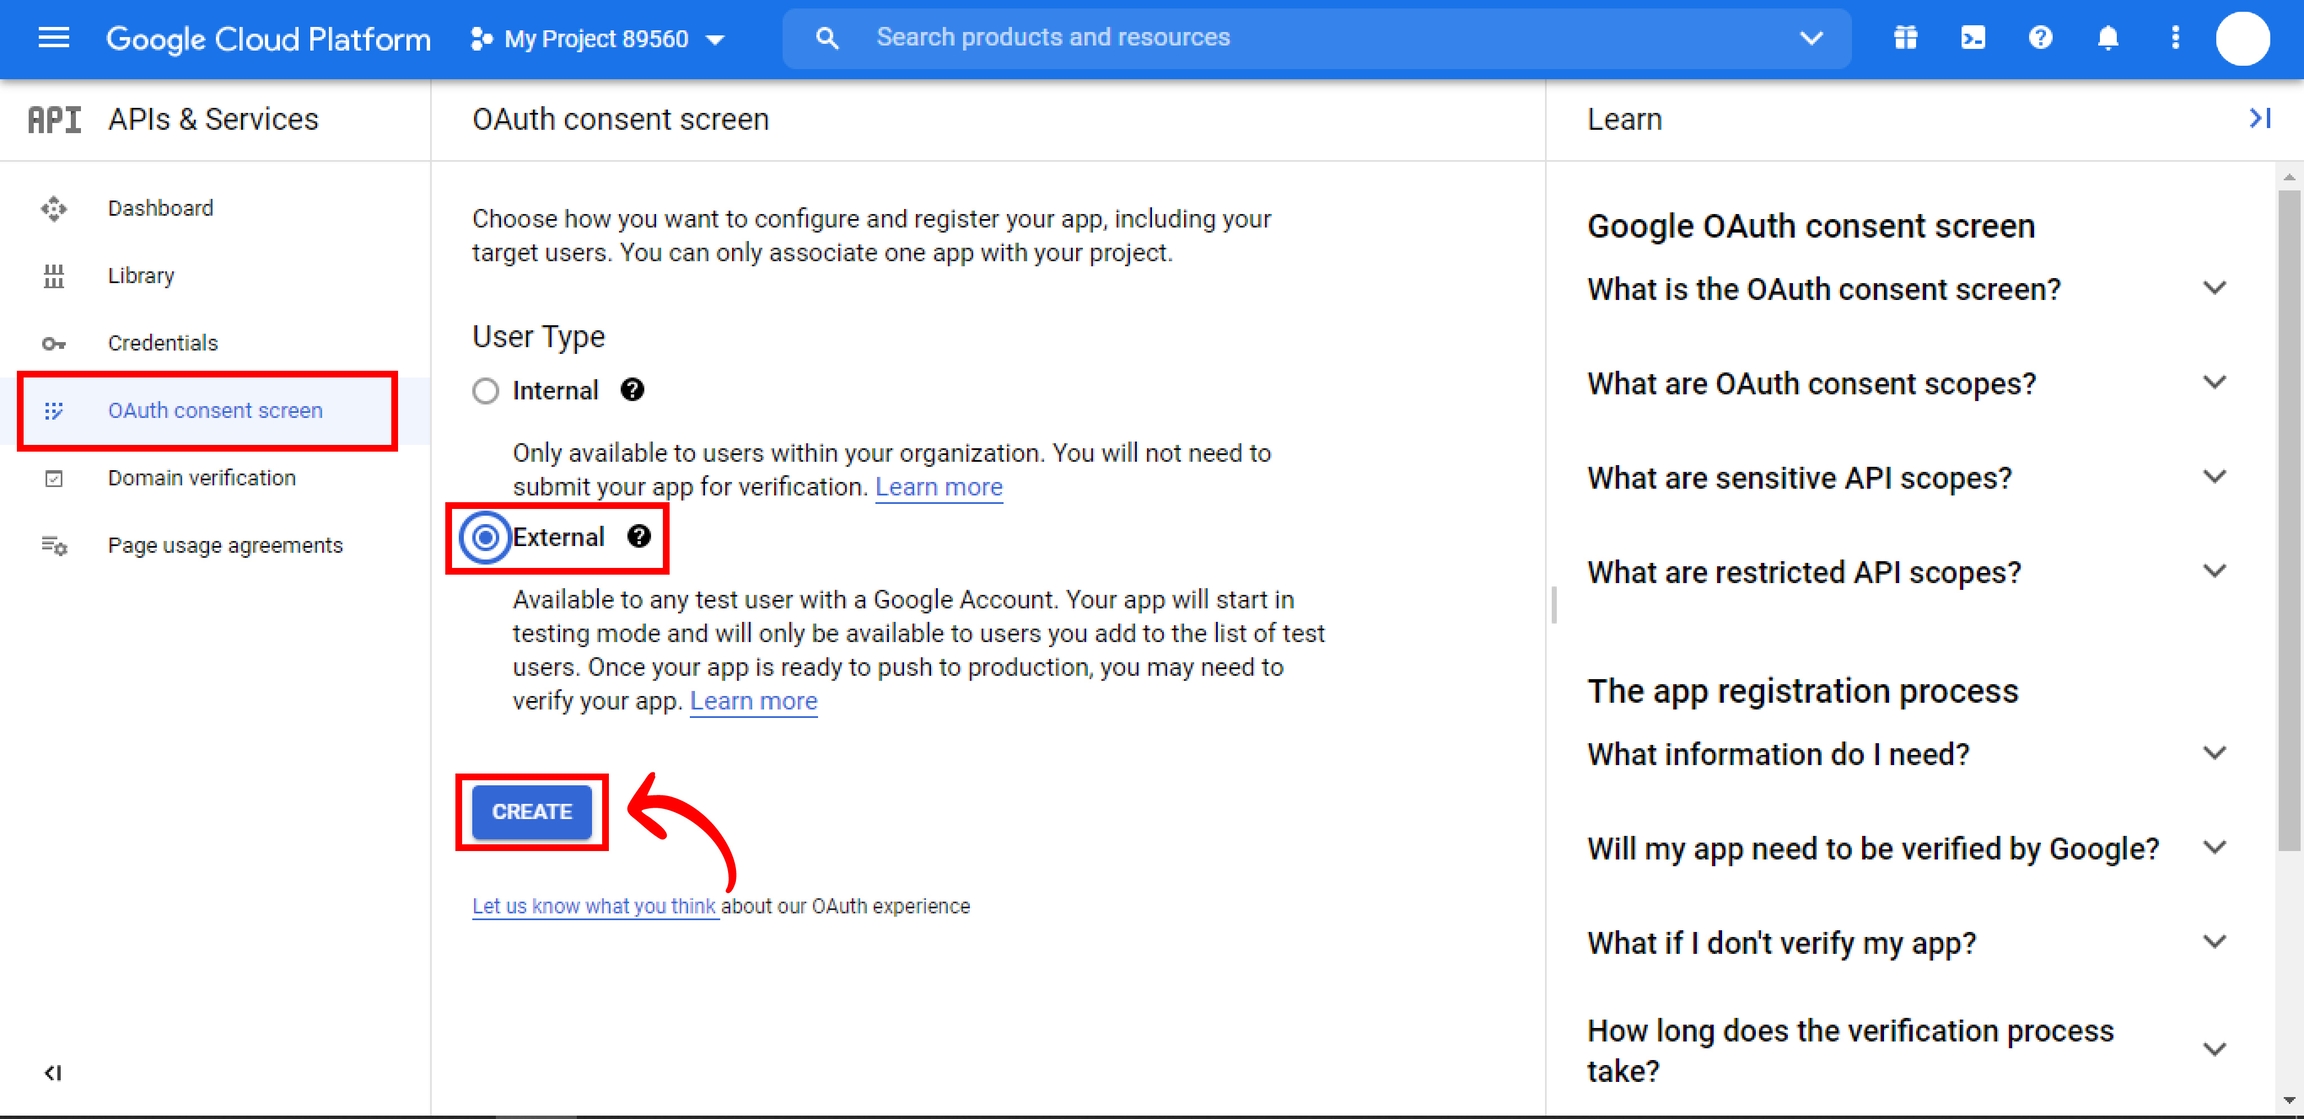Open the hamburger navigation menu
The width and height of the screenshot is (2304, 1119).
coord(54,38)
